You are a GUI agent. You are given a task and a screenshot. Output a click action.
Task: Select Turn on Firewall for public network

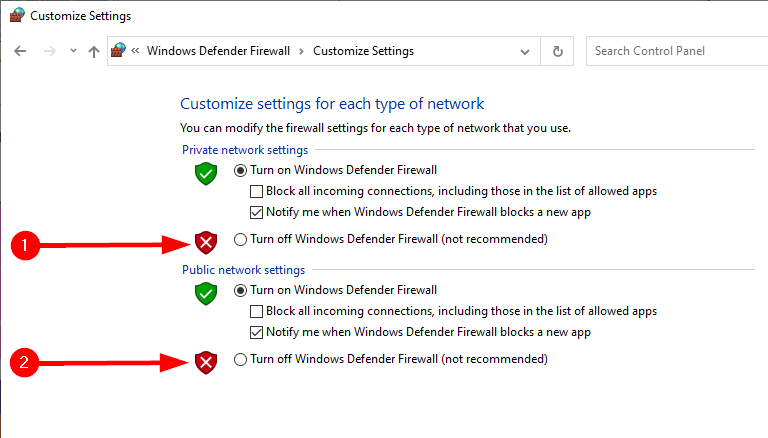240,291
